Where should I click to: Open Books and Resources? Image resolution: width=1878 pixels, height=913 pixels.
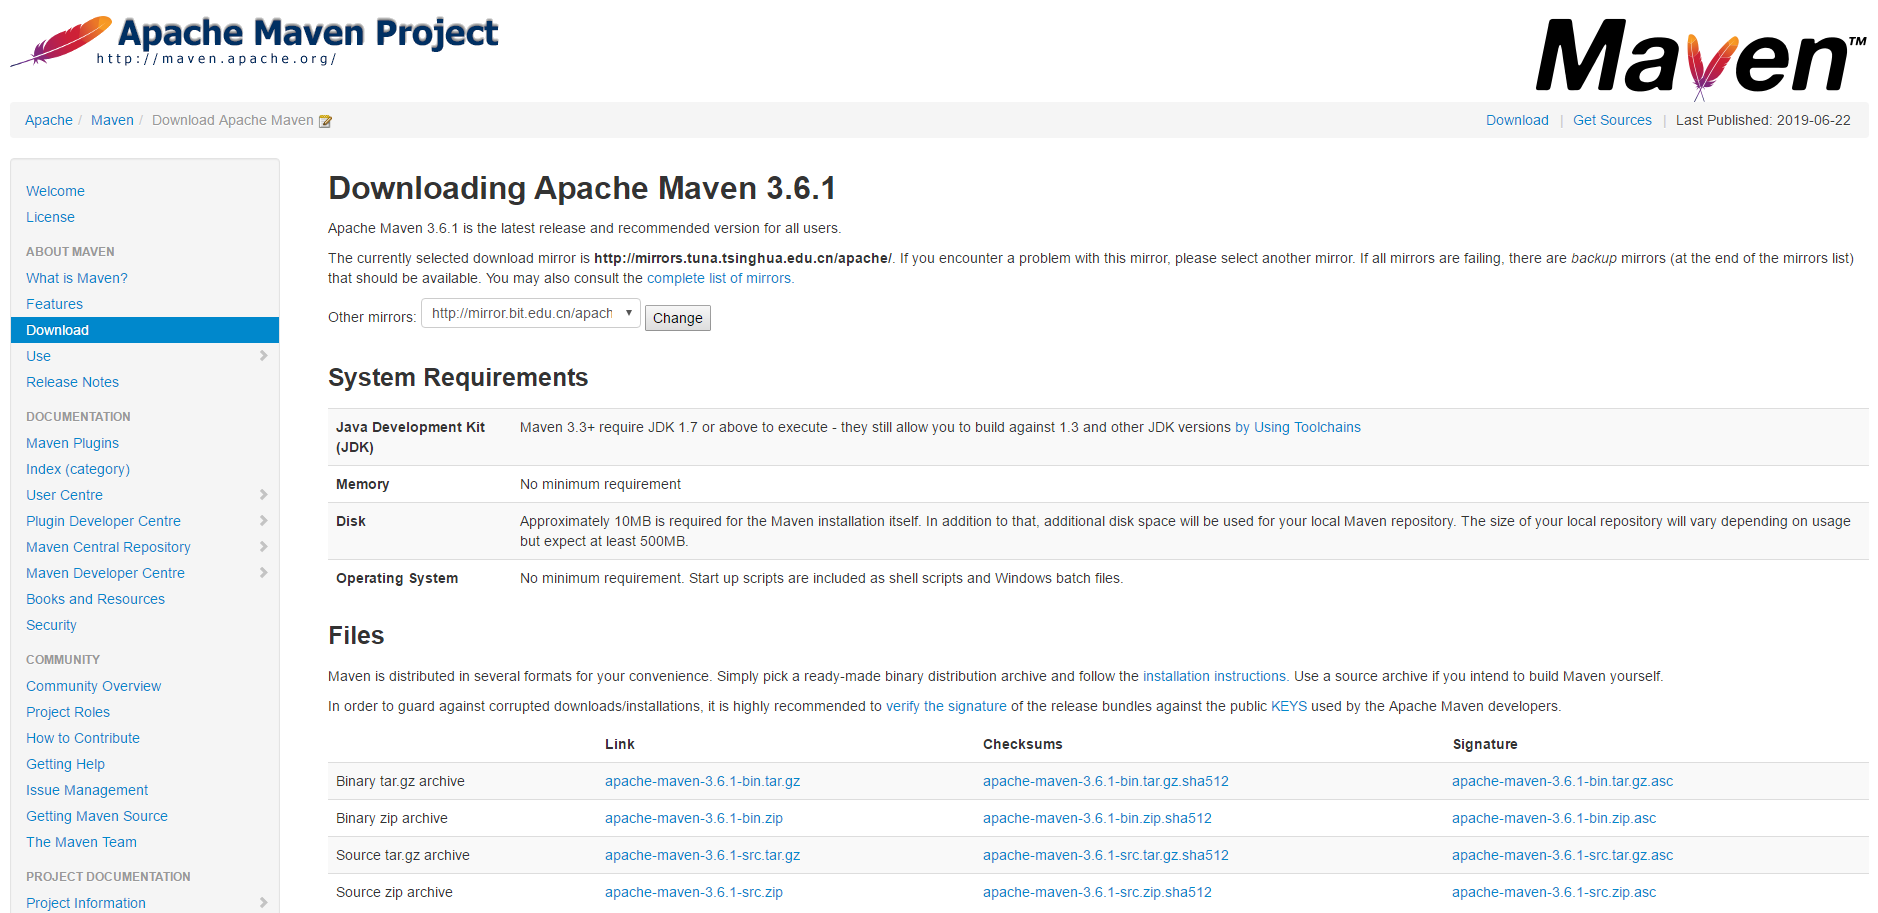pos(95,599)
